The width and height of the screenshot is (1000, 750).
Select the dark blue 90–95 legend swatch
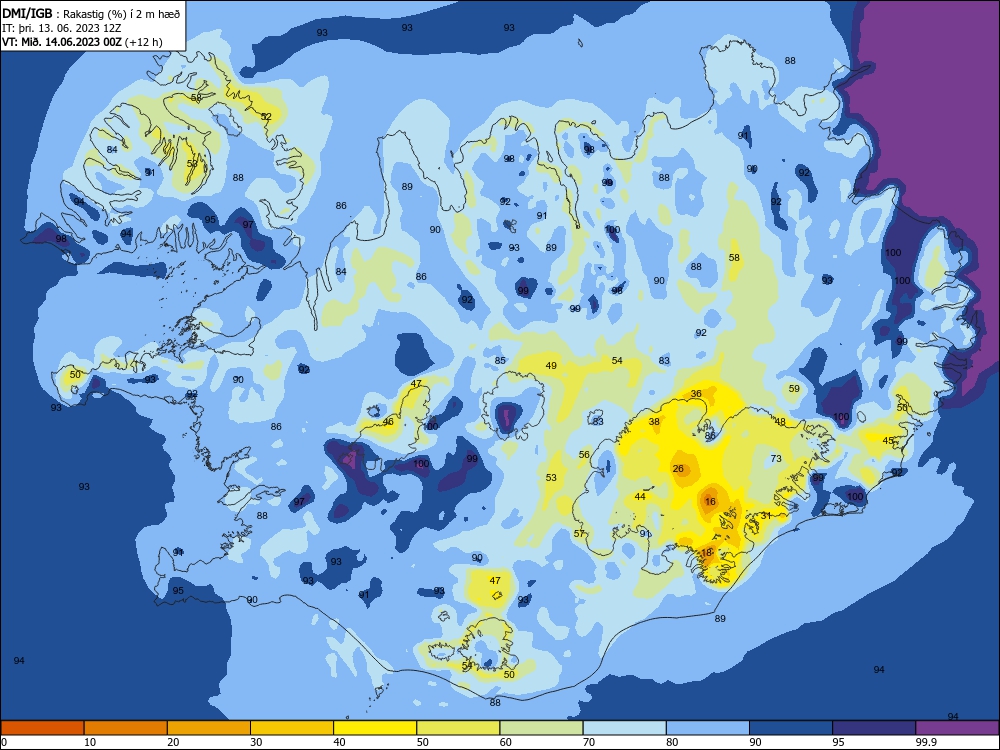791,728
